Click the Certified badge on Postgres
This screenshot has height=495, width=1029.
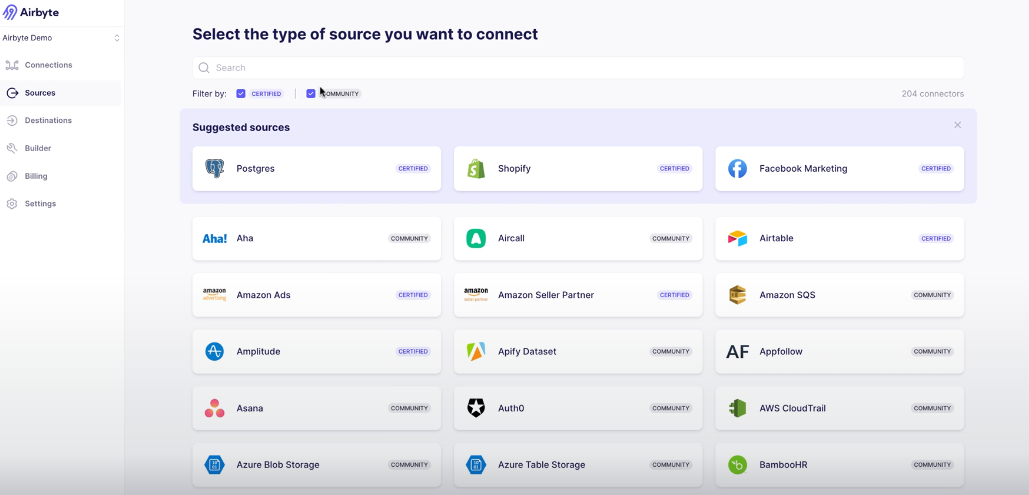point(413,169)
